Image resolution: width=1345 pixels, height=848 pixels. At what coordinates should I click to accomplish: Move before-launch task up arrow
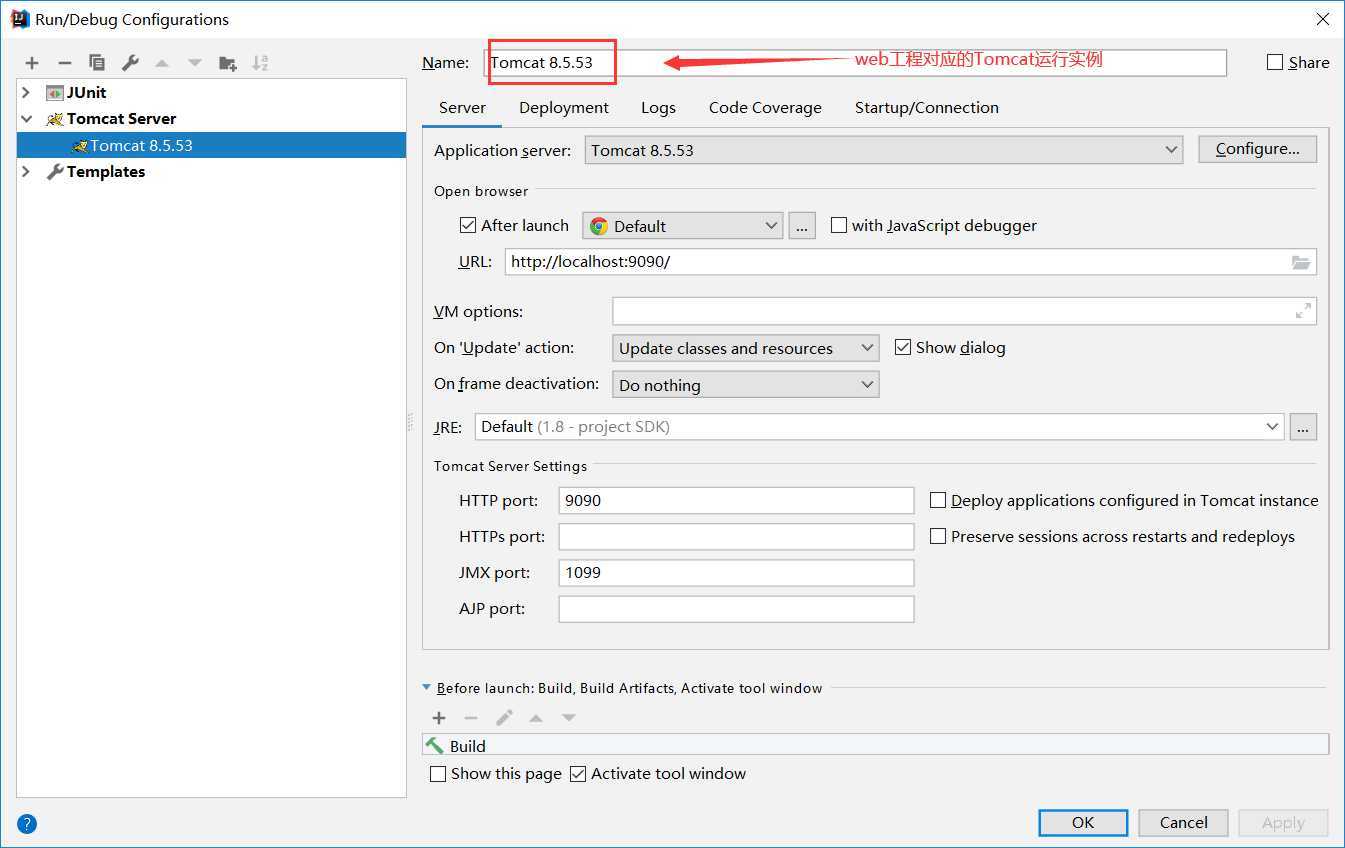tap(536, 718)
